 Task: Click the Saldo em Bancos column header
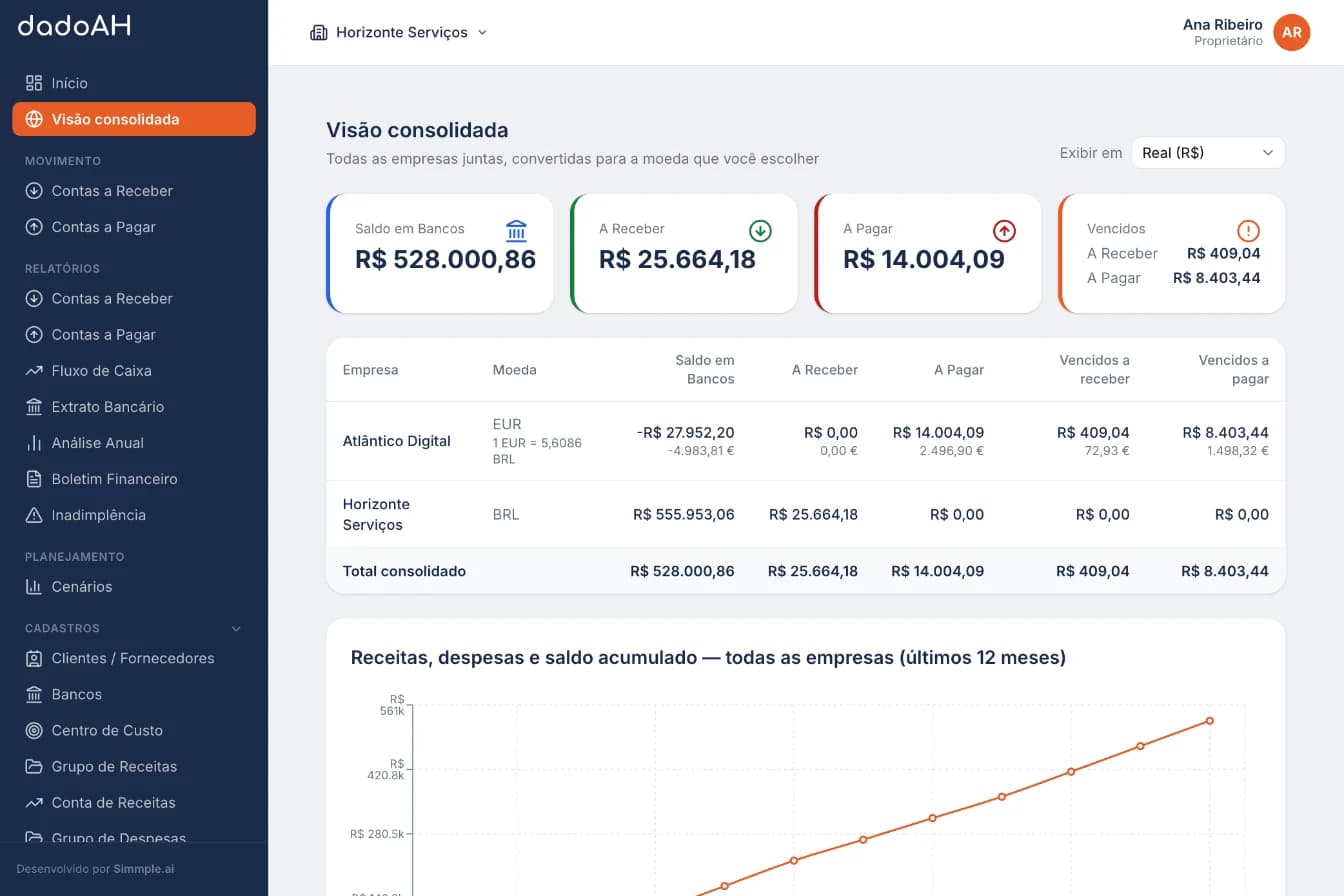click(x=704, y=369)
